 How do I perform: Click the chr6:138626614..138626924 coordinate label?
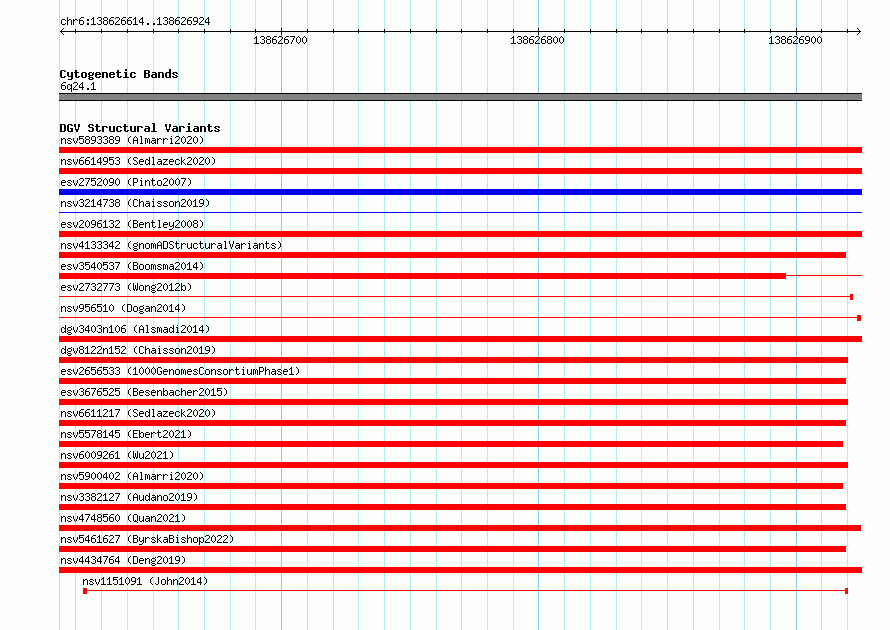(135, 21)
